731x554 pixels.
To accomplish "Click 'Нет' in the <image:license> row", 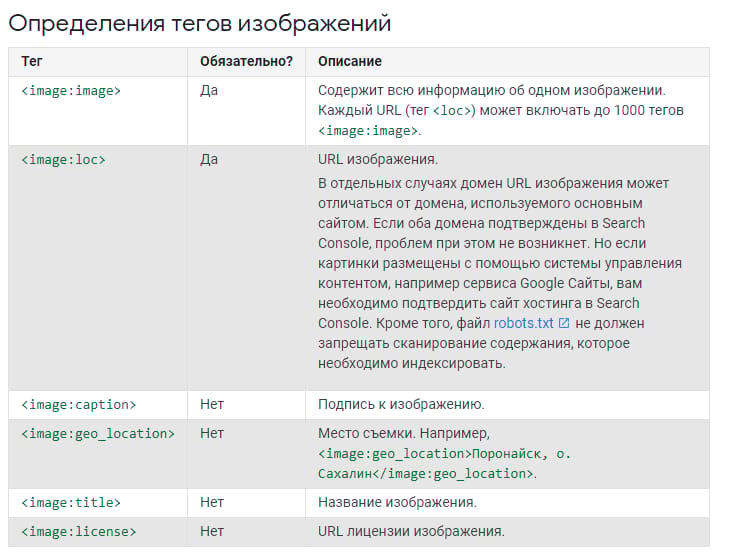I will (x=212, y=531).
